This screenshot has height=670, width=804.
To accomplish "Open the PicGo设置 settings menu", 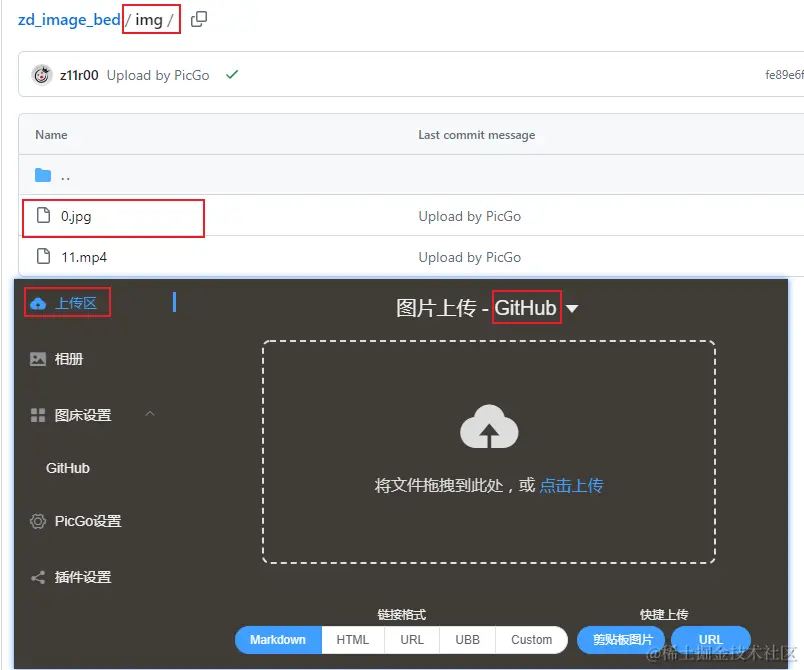I will point(88,521).
